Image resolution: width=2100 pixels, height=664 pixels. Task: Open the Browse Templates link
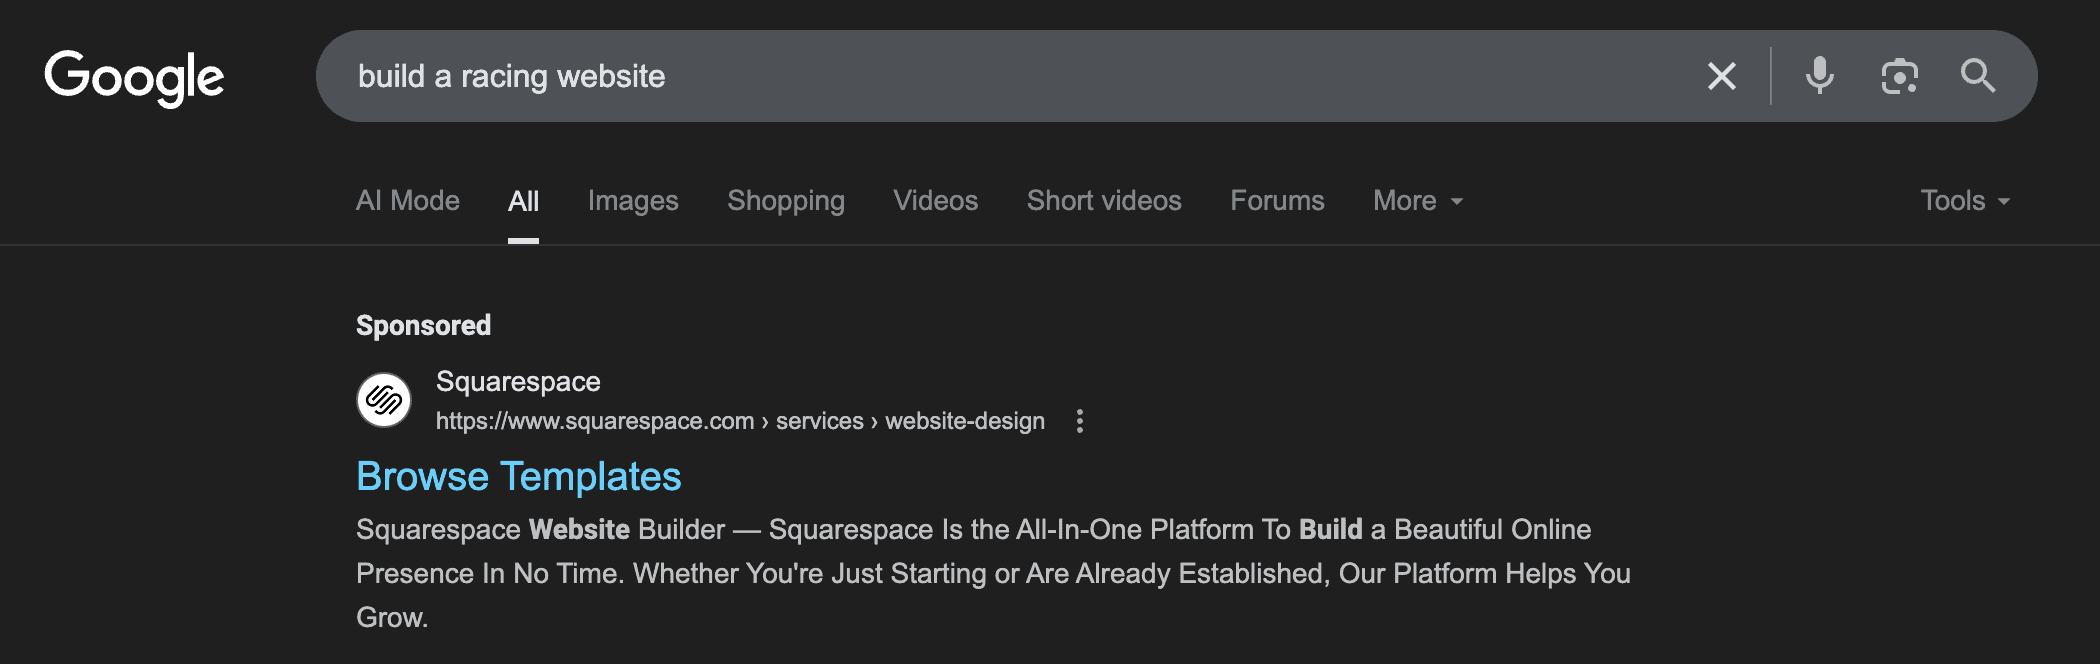519,477
